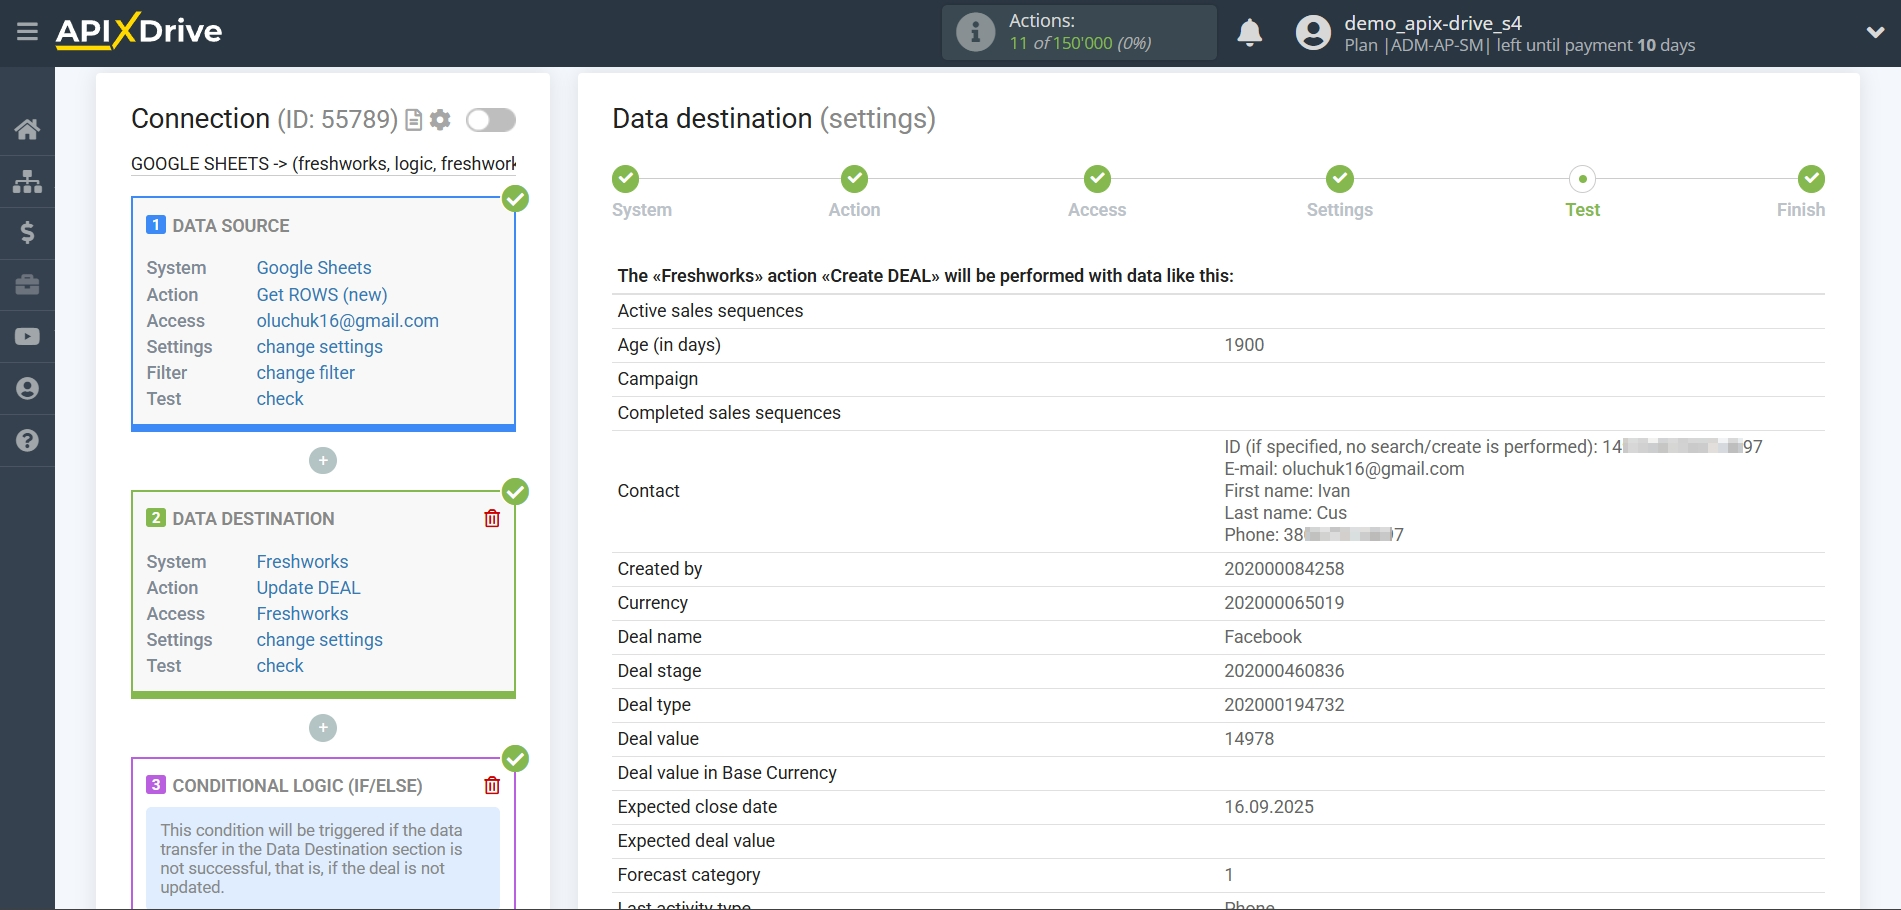This screenshot has height=910, width=1901.
Task: Go to Home in sidebar
Action: 27,129
